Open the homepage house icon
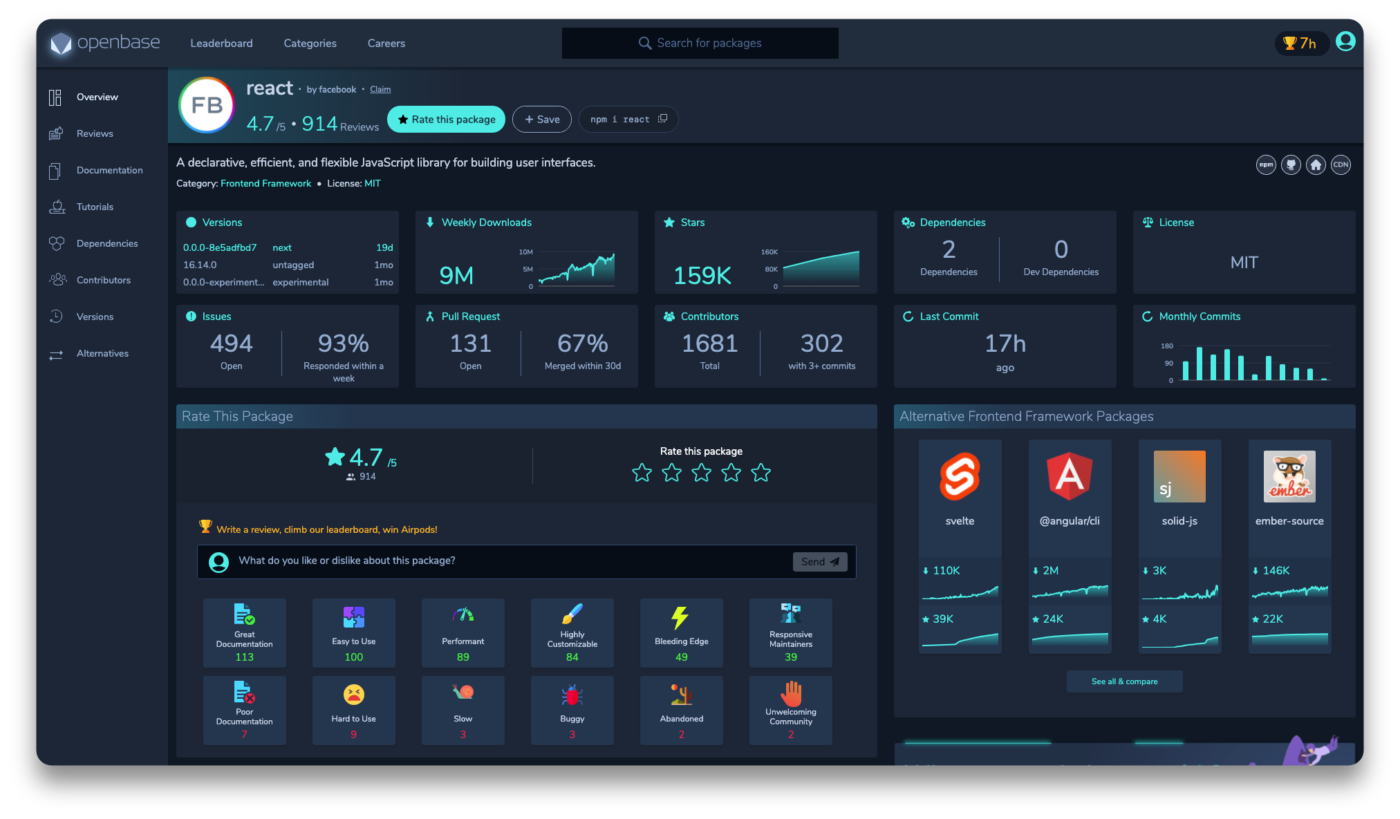Viewport: 1400px width, 819px height. 1316,165
